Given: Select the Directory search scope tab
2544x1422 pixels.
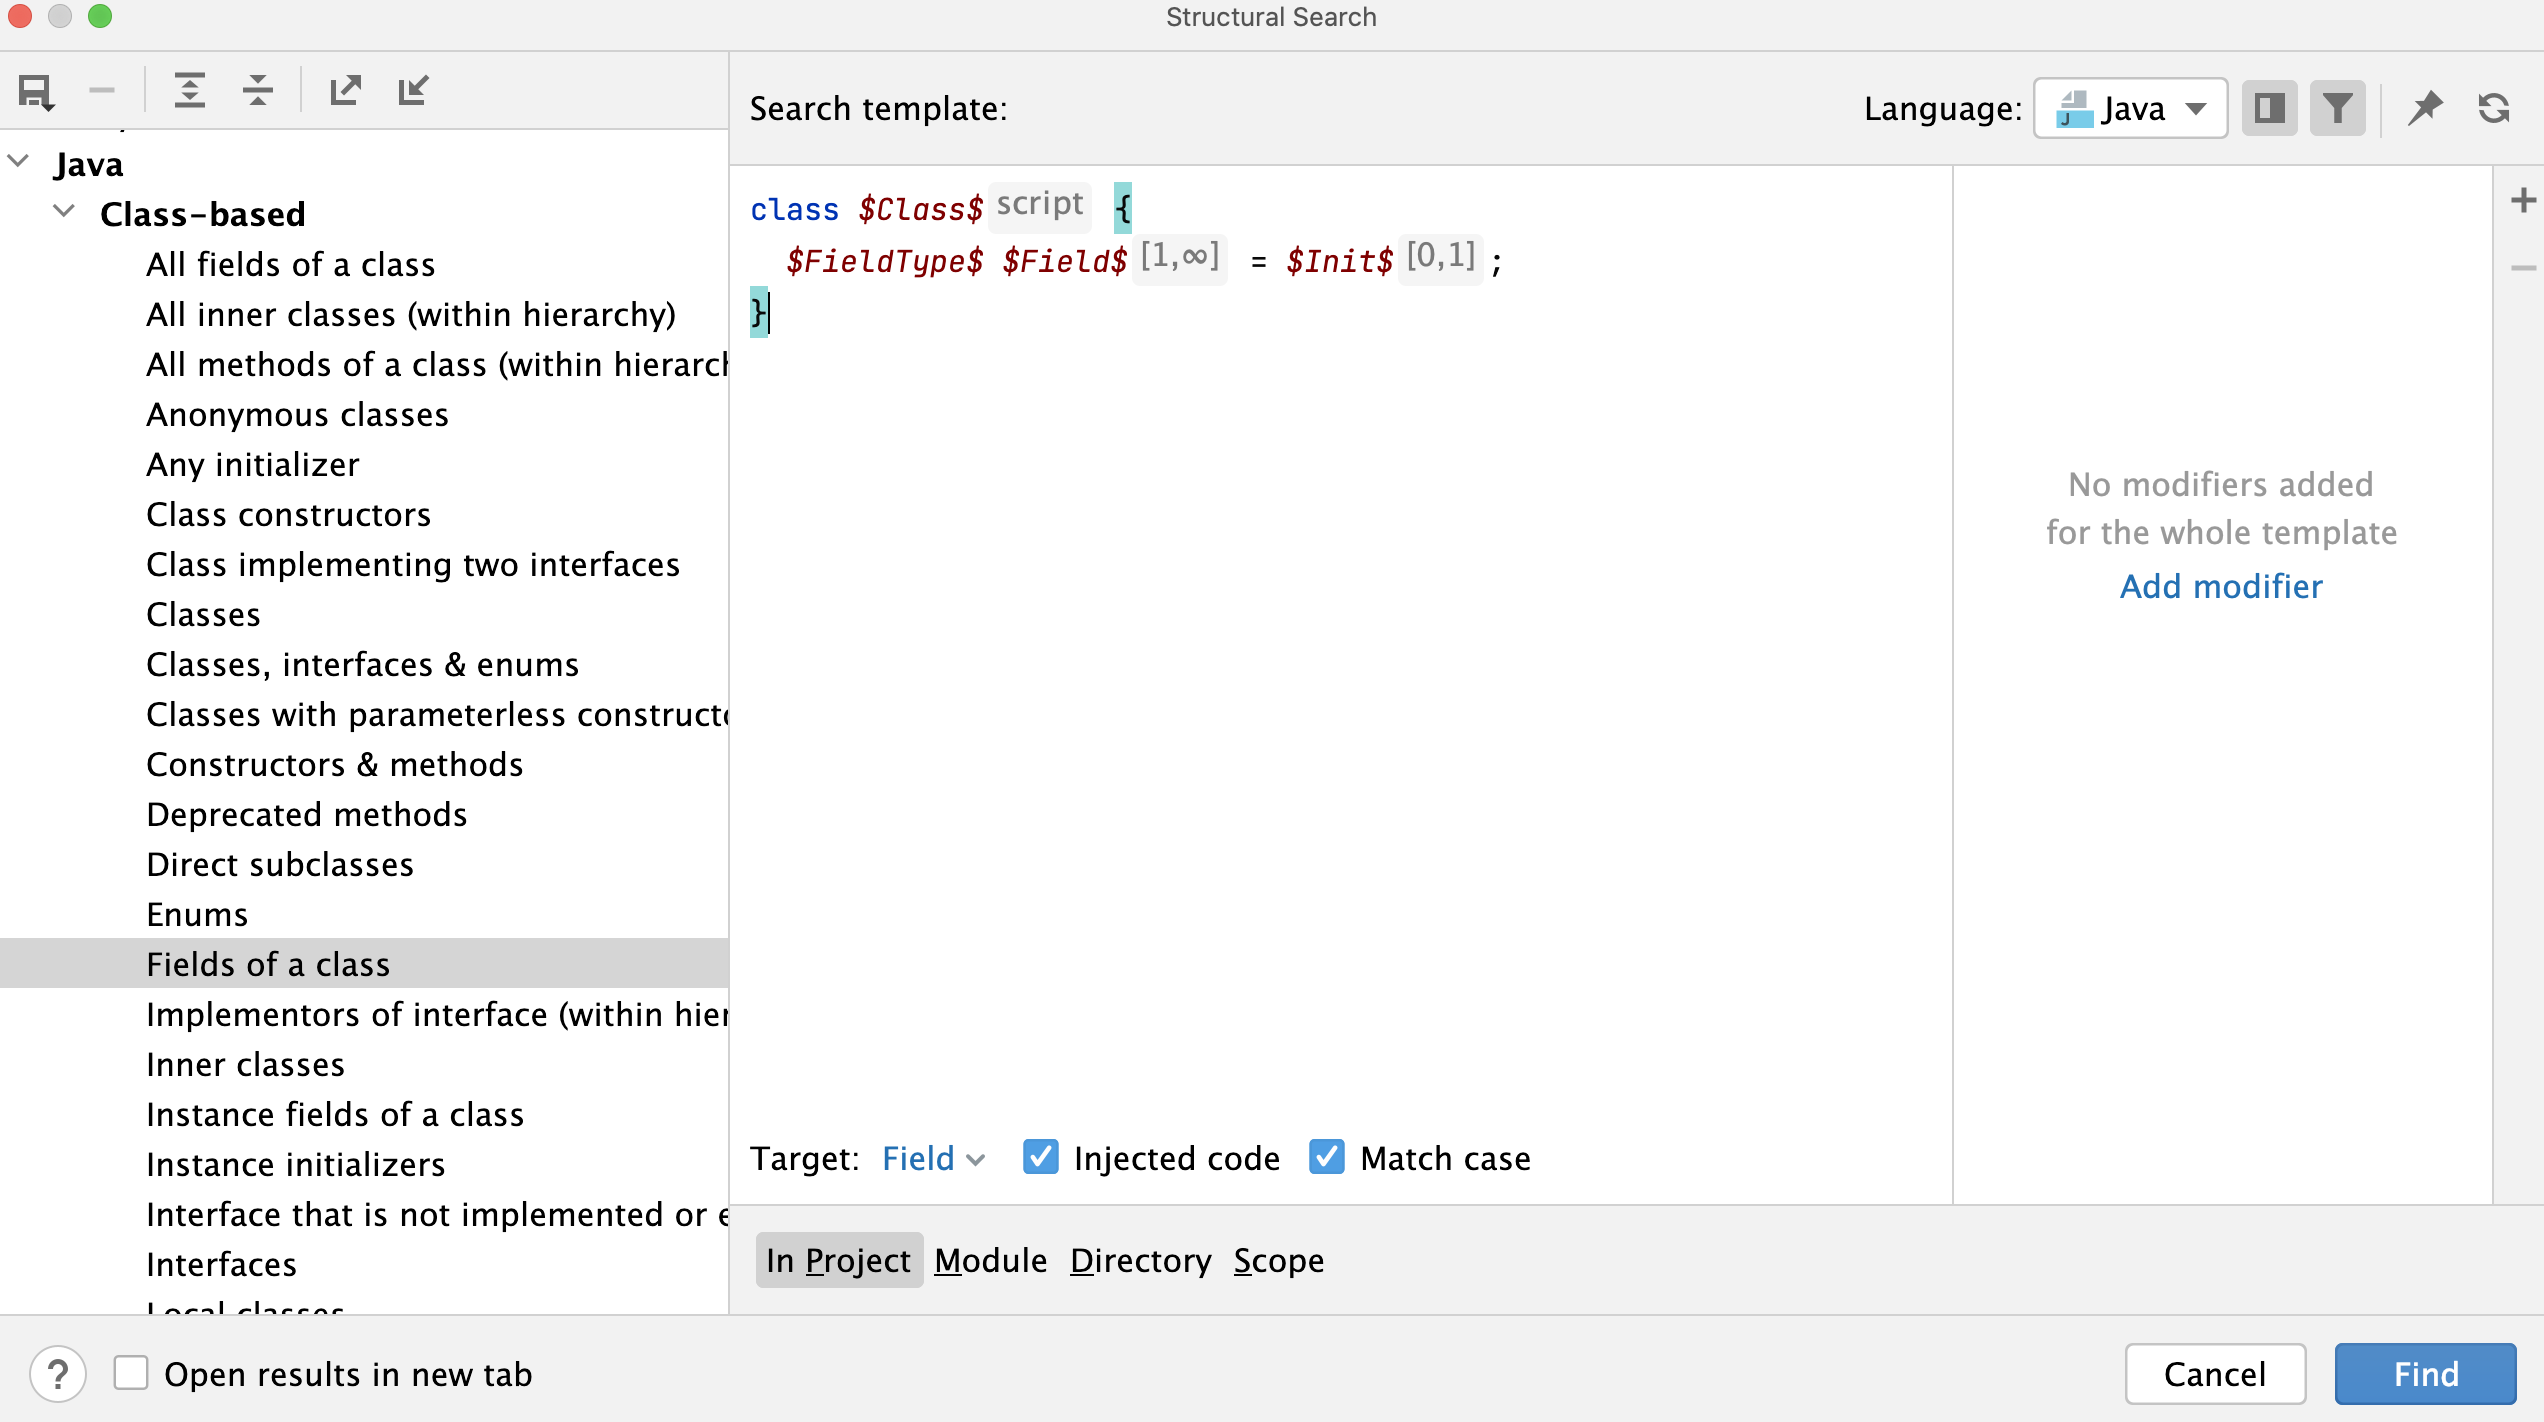Looking at the screenshot, I should coord(1139,1261).
